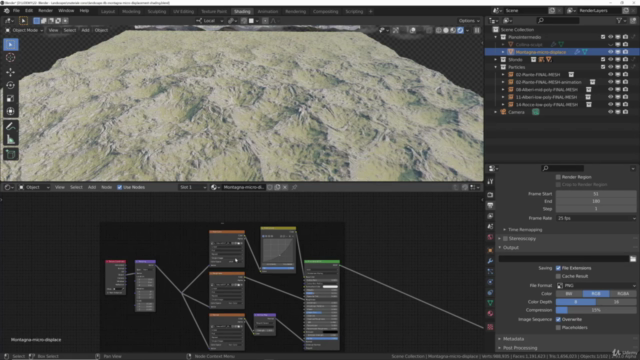Expand the Time Remapping panel

(525, 230)
